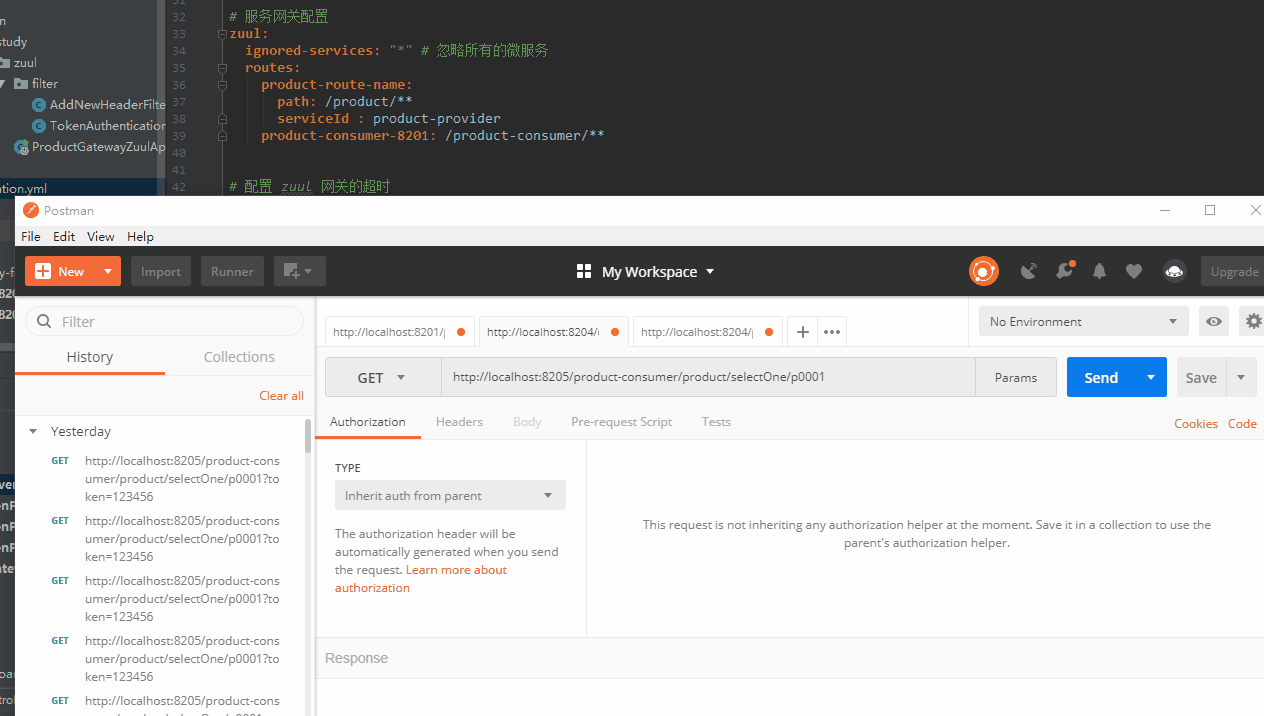Click the heart icon in Postman header
Viewport: 1264px width, 716px height.
[x=1134, y=271]
